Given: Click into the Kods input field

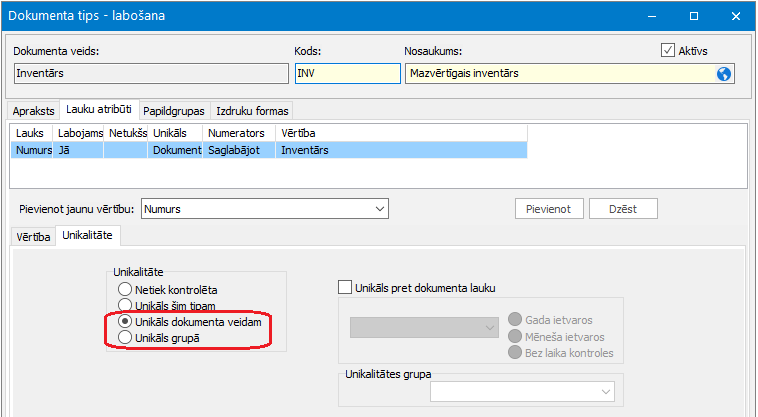Looking at the screenshot, I should (x=346, y=73).
